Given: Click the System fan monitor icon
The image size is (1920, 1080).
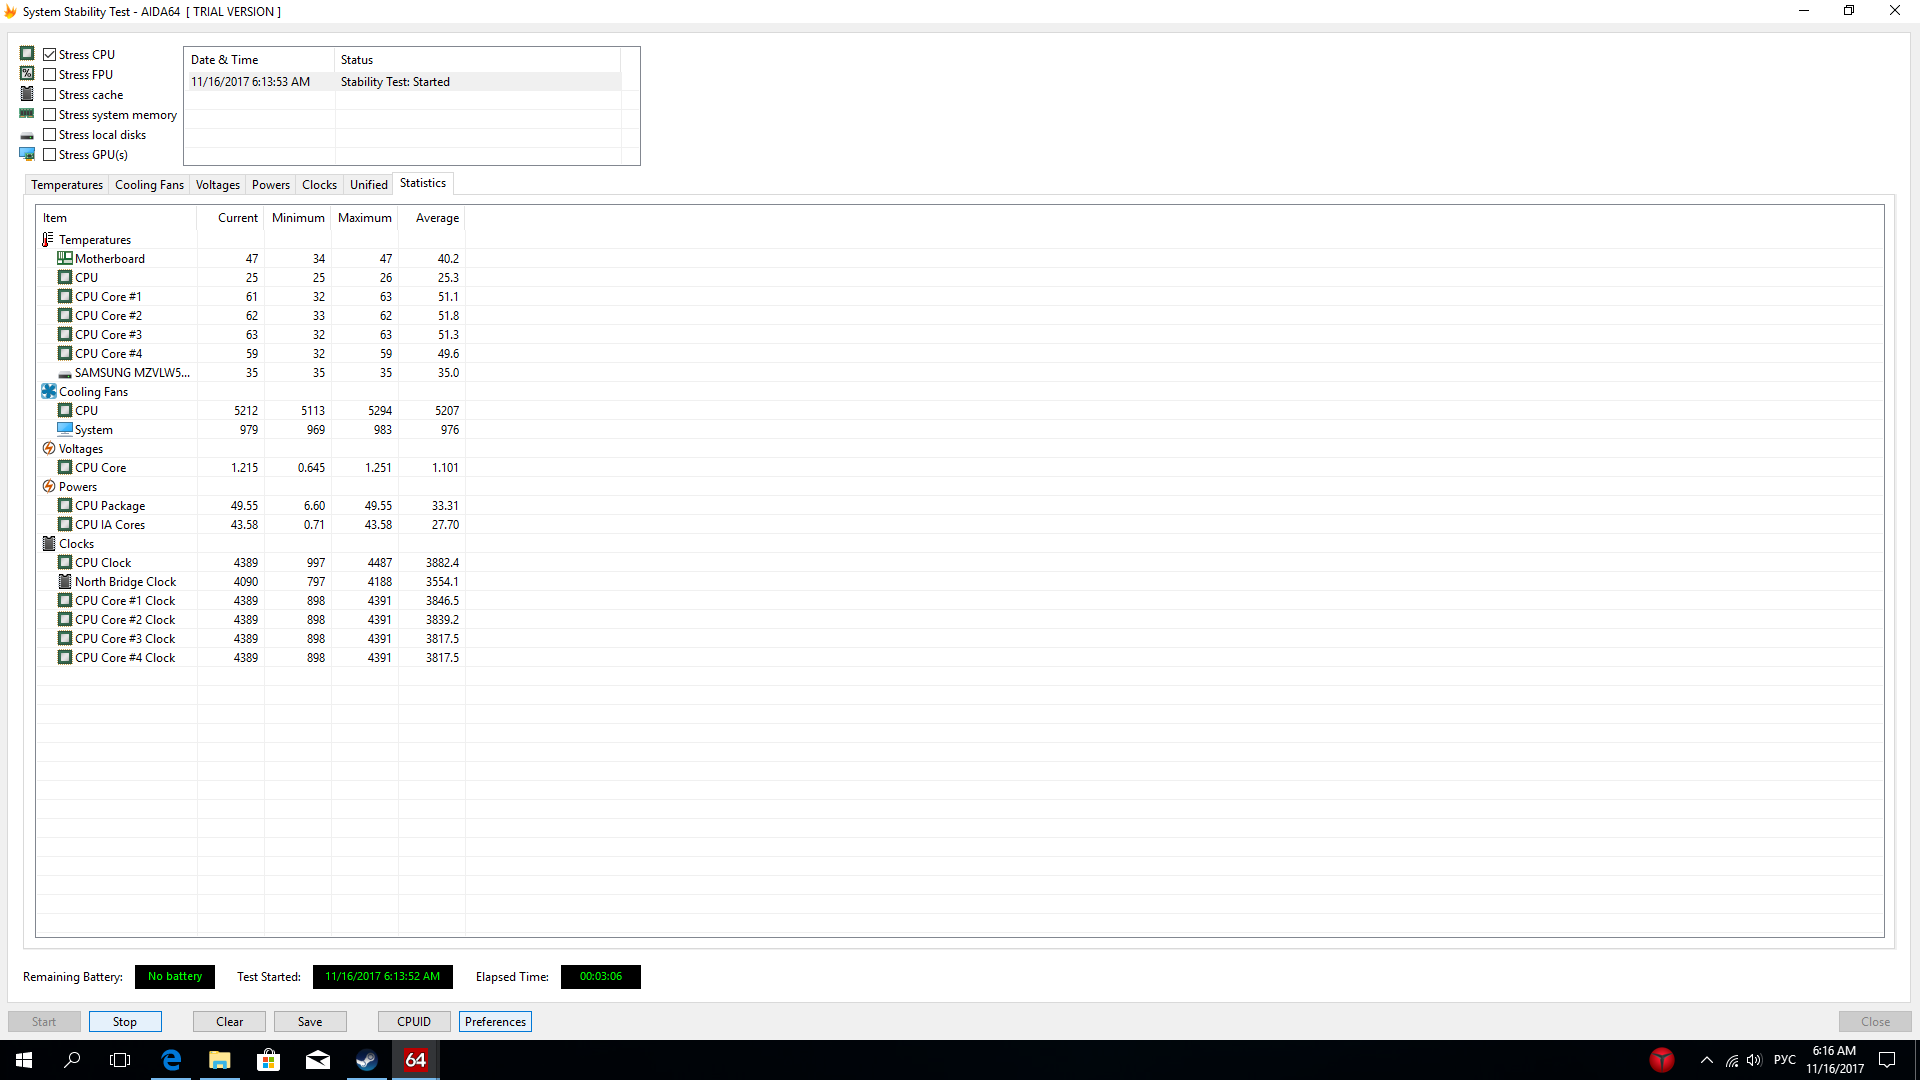Looking at the screenshot, I should [65, 430].
